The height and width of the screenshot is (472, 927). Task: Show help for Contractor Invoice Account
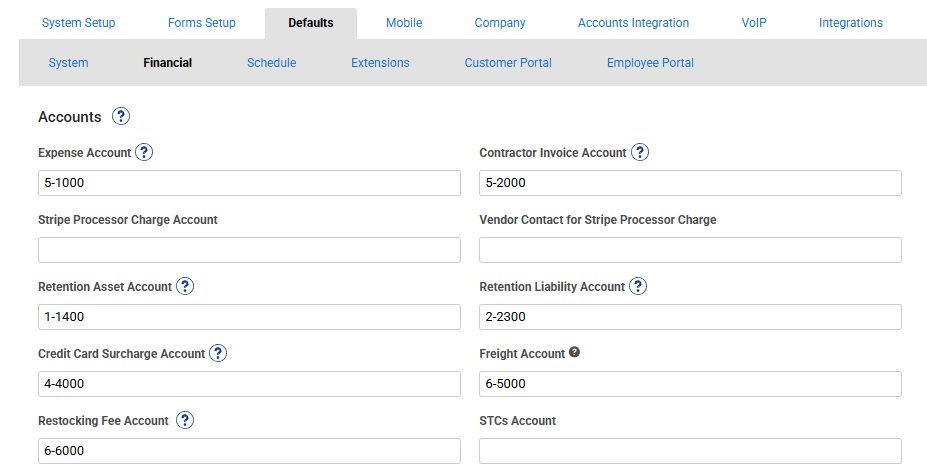point(640,153)
